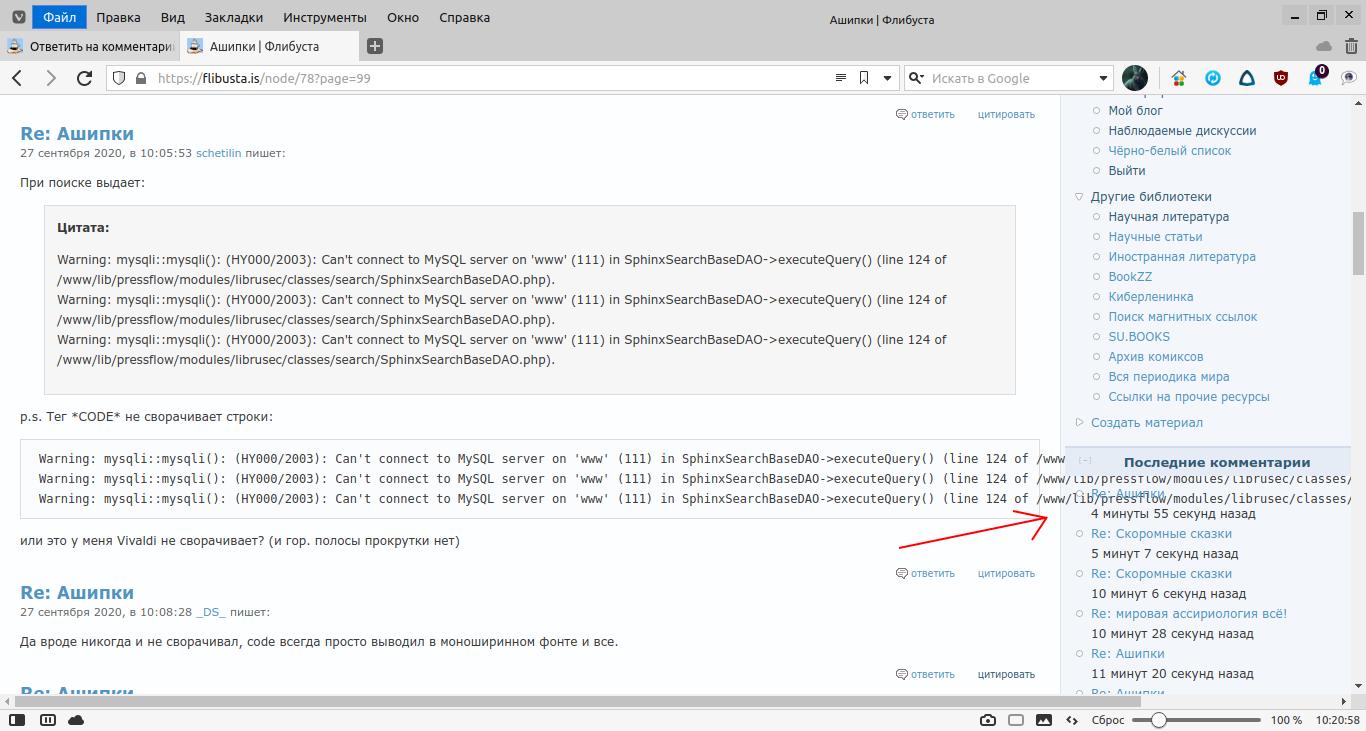Click the capture page camera icon

pyautogui.click(x=988, y=720)
